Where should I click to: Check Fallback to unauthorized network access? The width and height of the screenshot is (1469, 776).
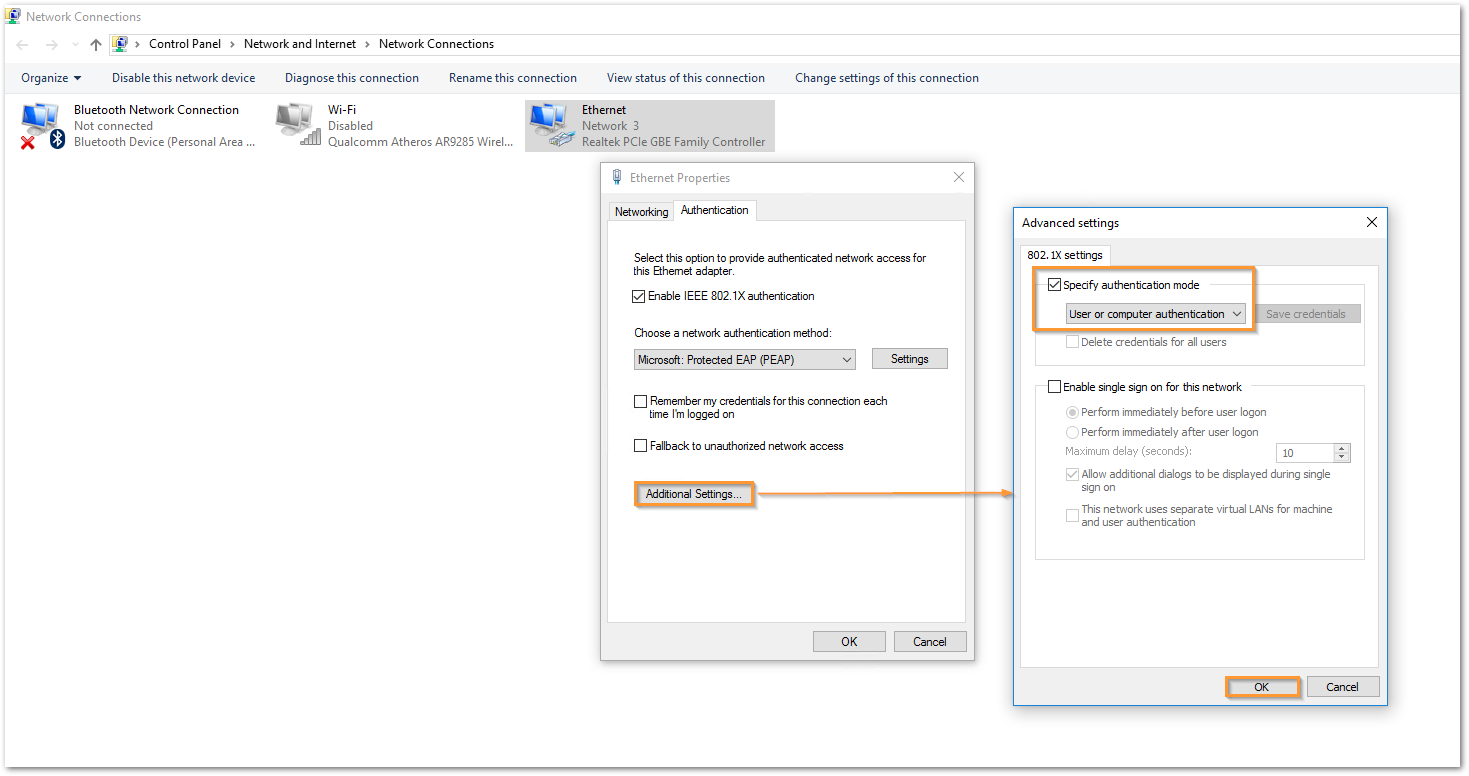coord(640,446)
